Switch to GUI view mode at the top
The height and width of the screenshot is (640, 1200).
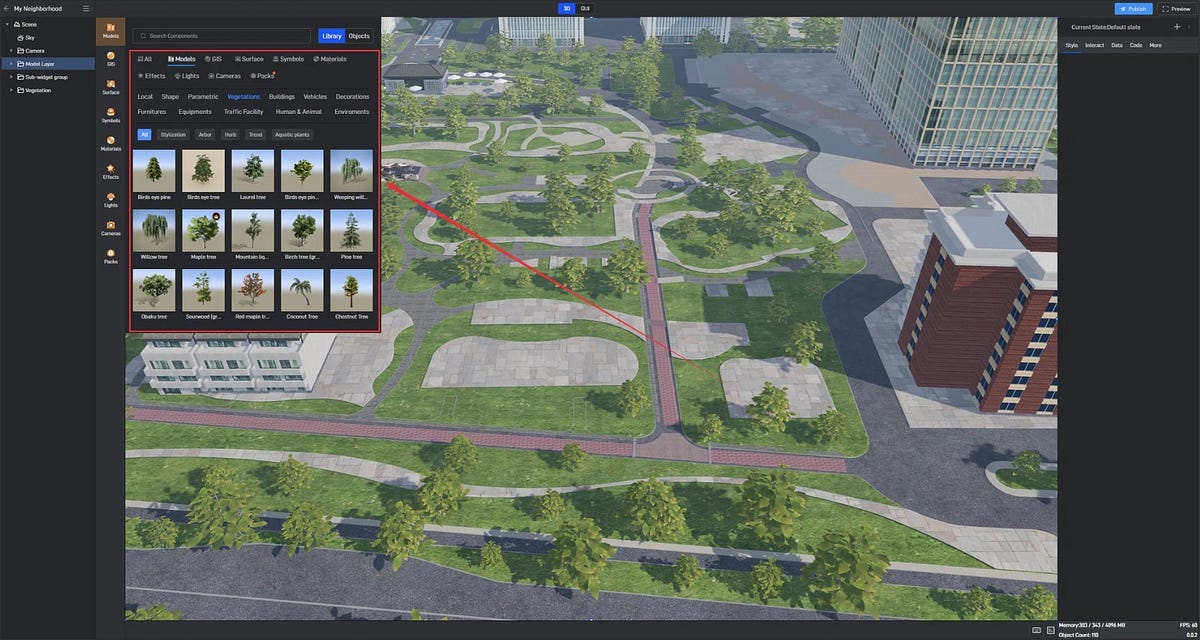tap(584, 8)
